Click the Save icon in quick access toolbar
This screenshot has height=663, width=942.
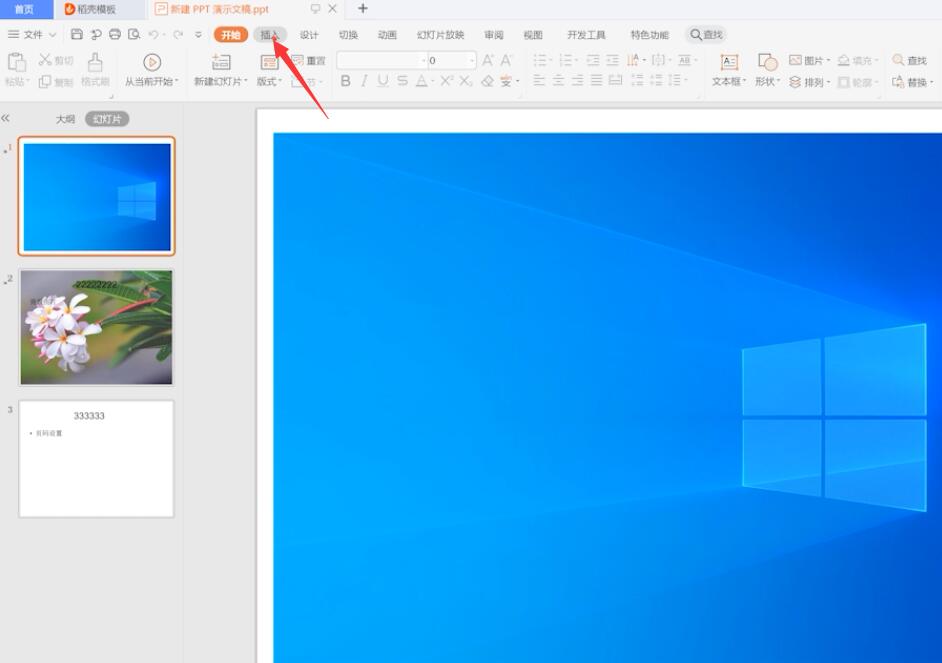77,34
